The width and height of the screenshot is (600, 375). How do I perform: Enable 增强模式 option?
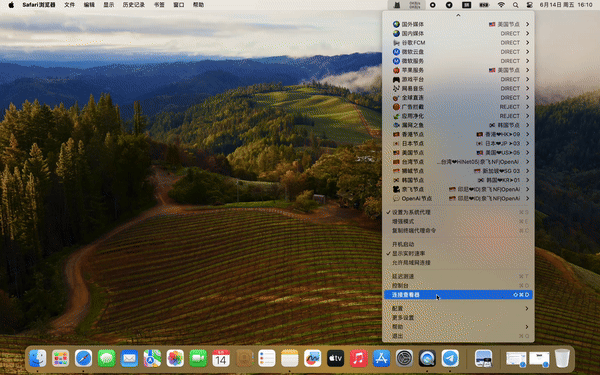[x=458, y=222]
